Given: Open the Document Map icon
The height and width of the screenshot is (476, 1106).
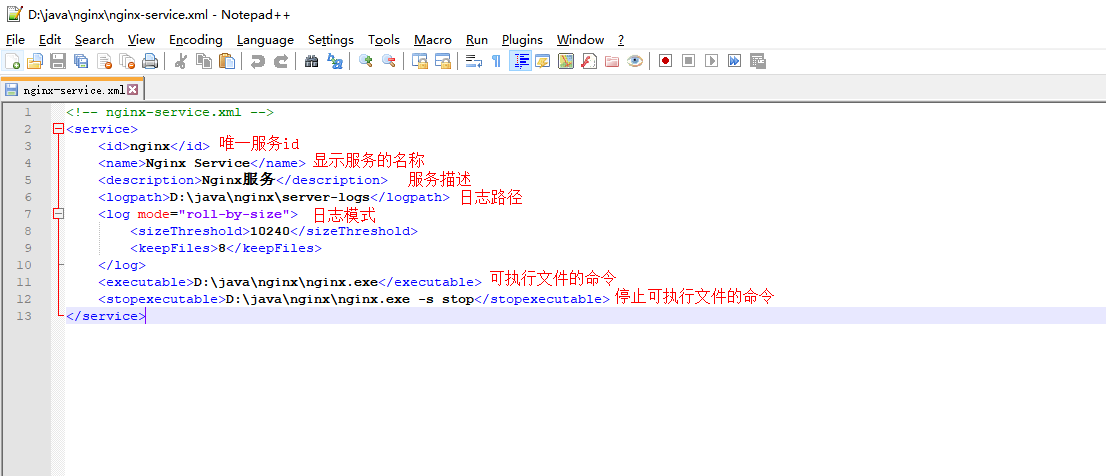Looking at the screenshot, I should click(566, 61).
